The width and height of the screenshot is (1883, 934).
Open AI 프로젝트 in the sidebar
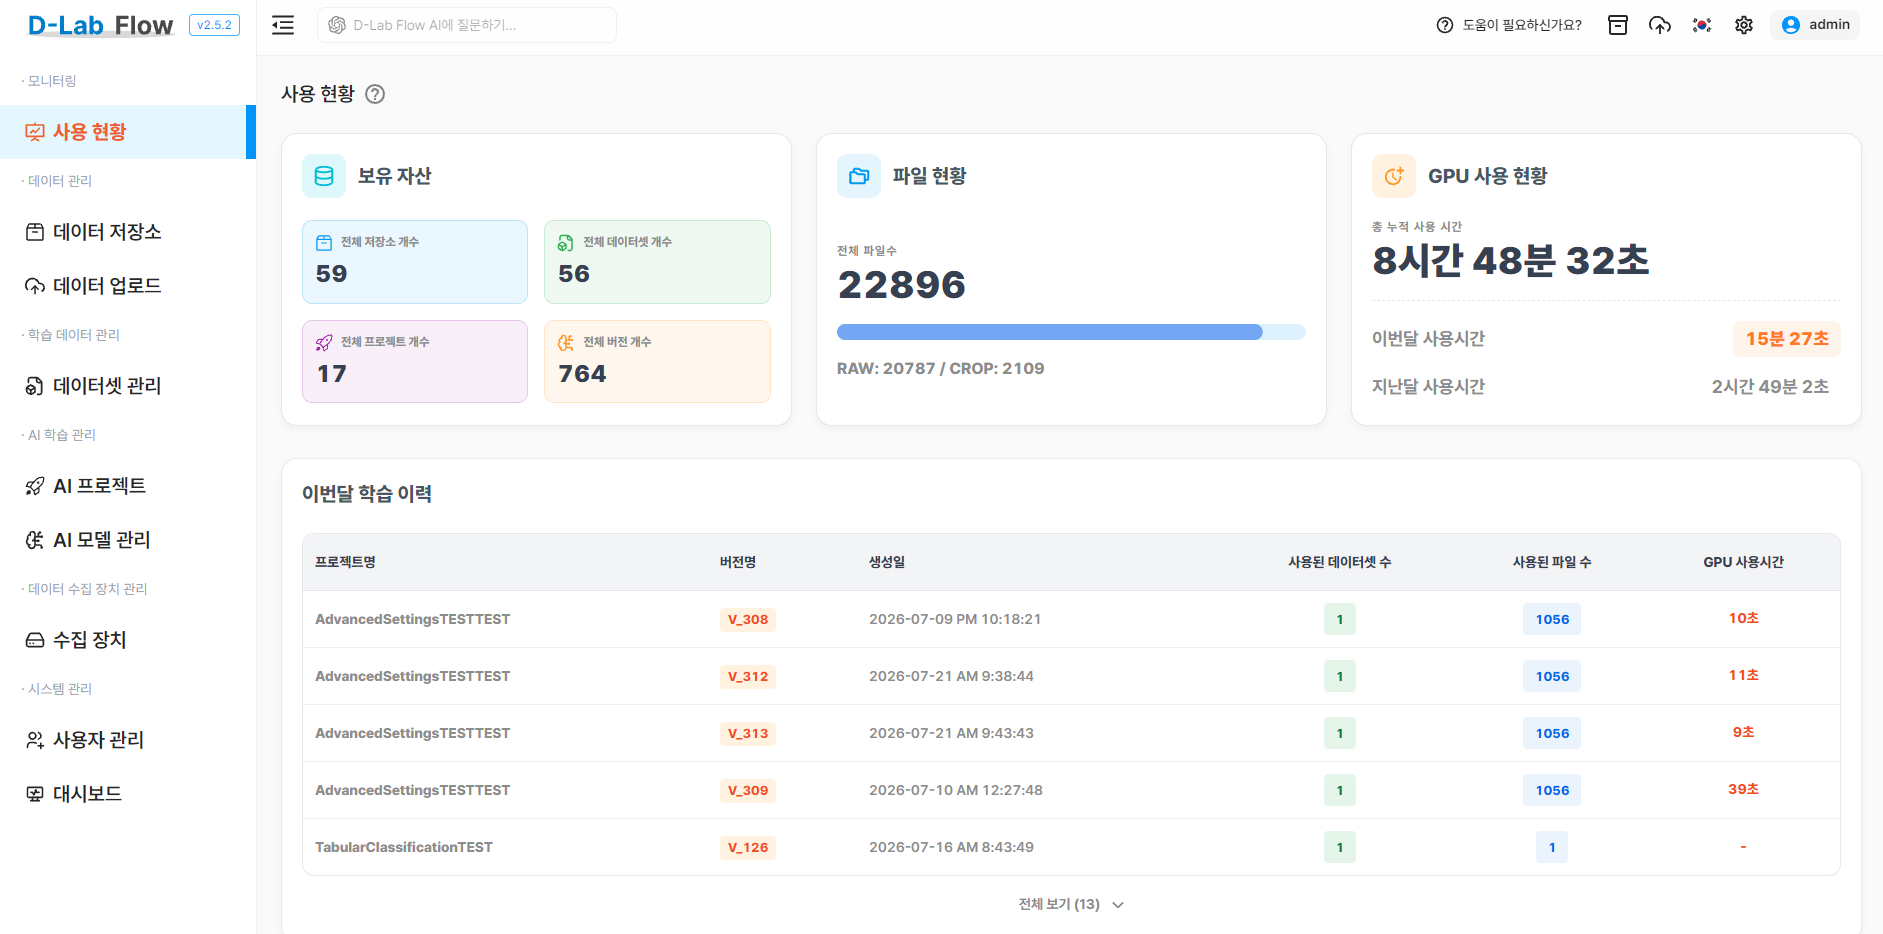128,486
